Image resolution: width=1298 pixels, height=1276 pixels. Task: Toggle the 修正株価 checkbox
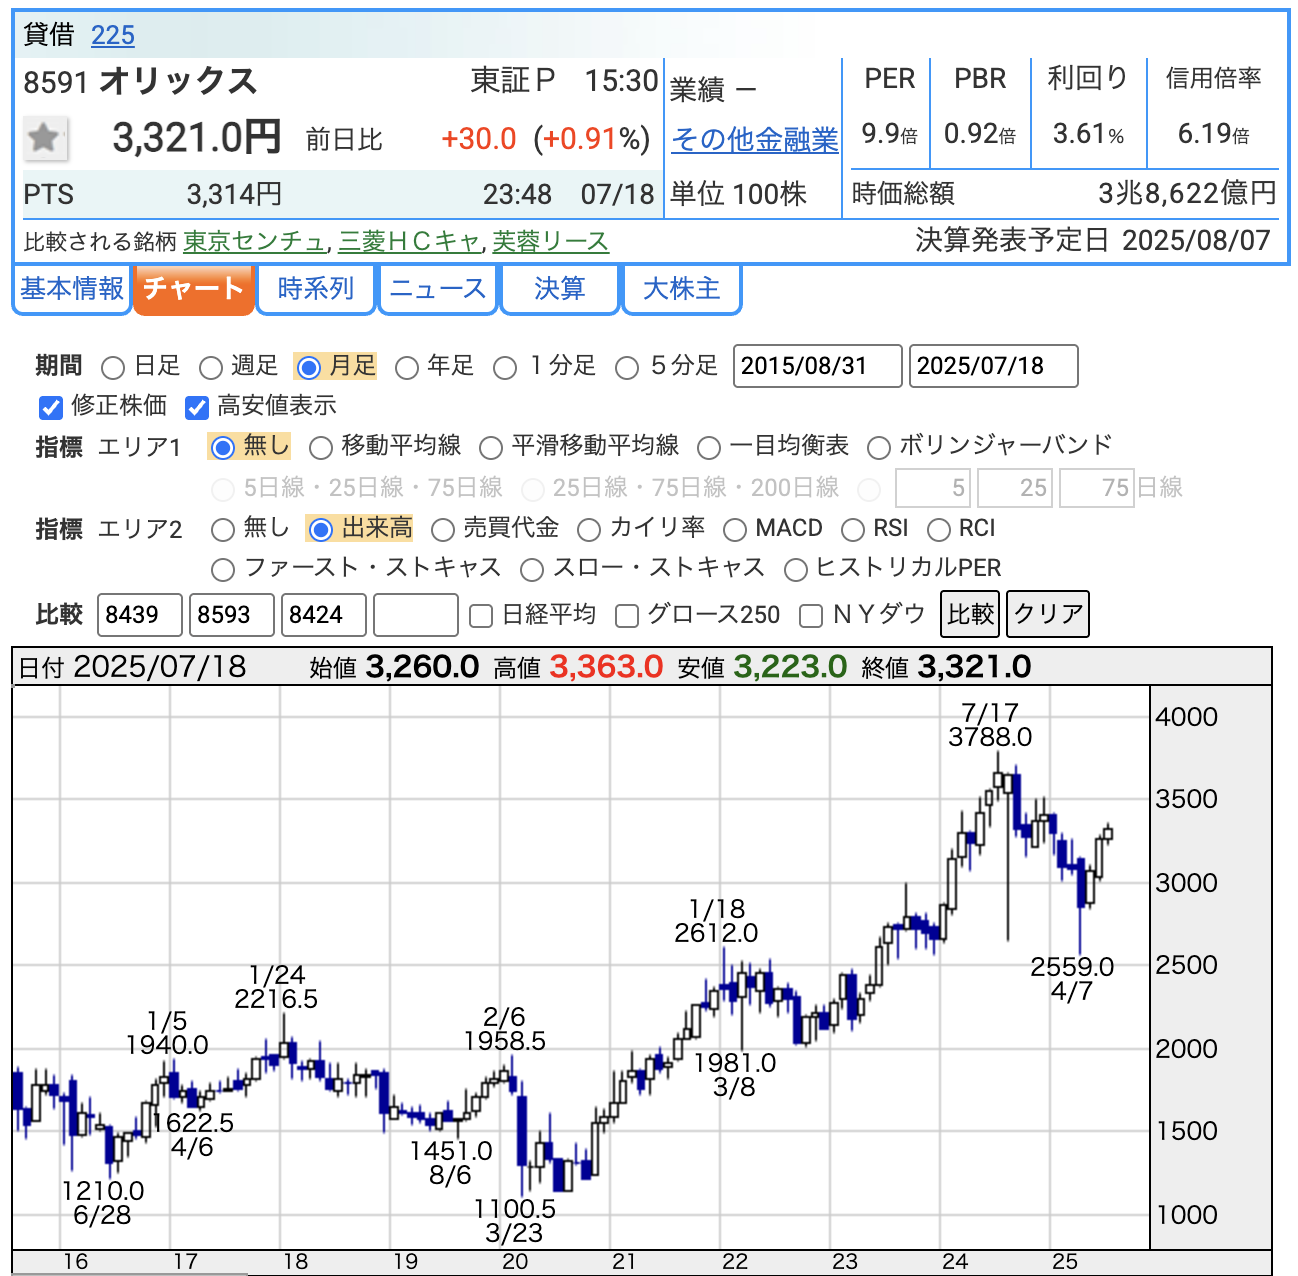tap(51, 407)
